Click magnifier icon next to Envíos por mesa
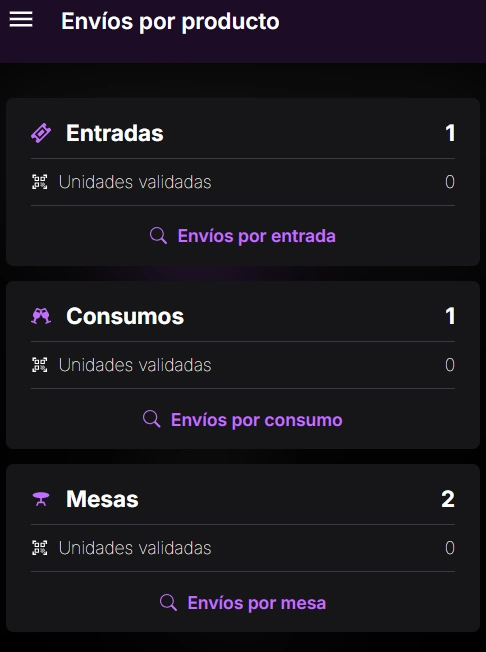Image resolution: width=486 pixels, height=652 pixels. tap(168, 602)
